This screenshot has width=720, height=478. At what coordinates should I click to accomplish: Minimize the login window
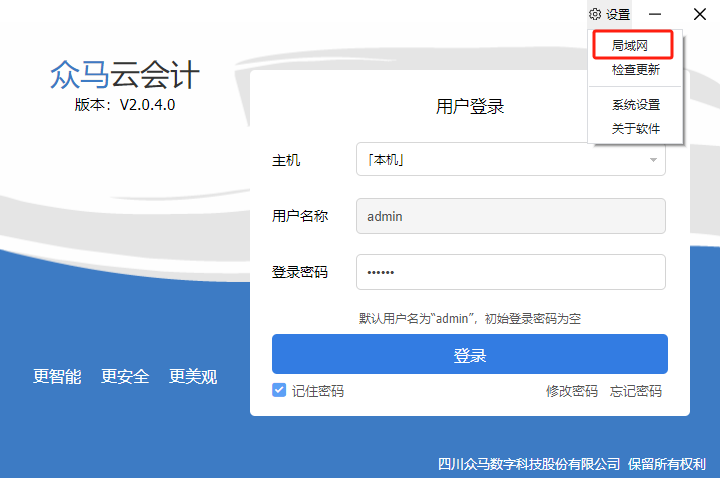(x=655, y=14)
